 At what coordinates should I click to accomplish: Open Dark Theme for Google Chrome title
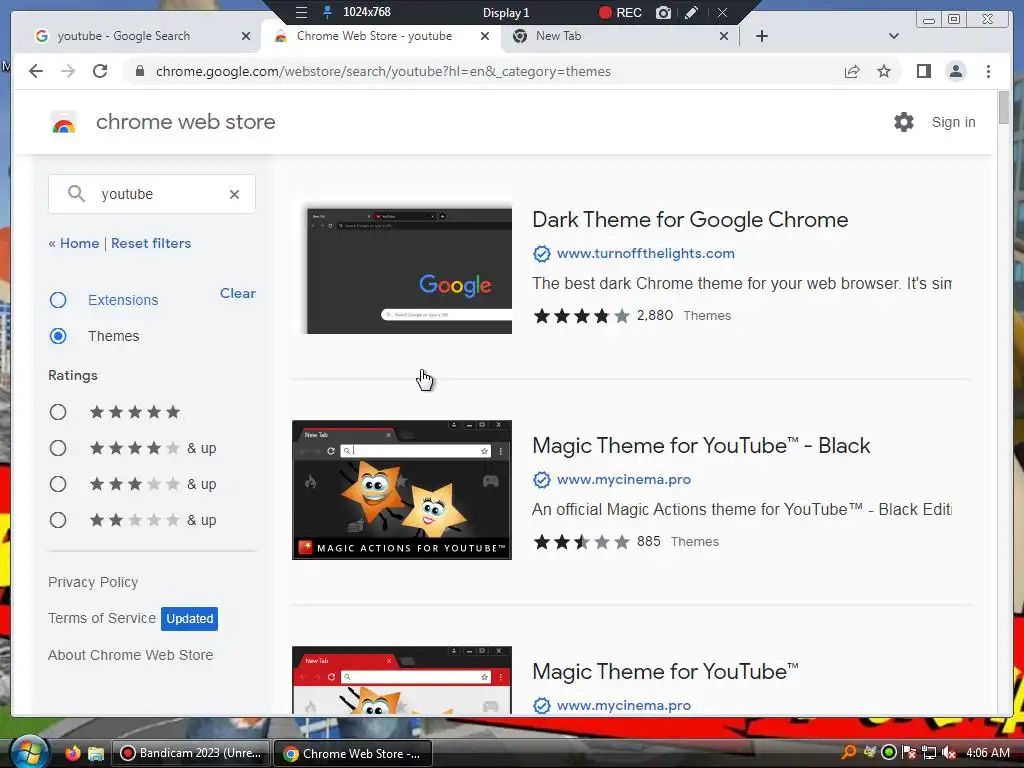[690, 219]
